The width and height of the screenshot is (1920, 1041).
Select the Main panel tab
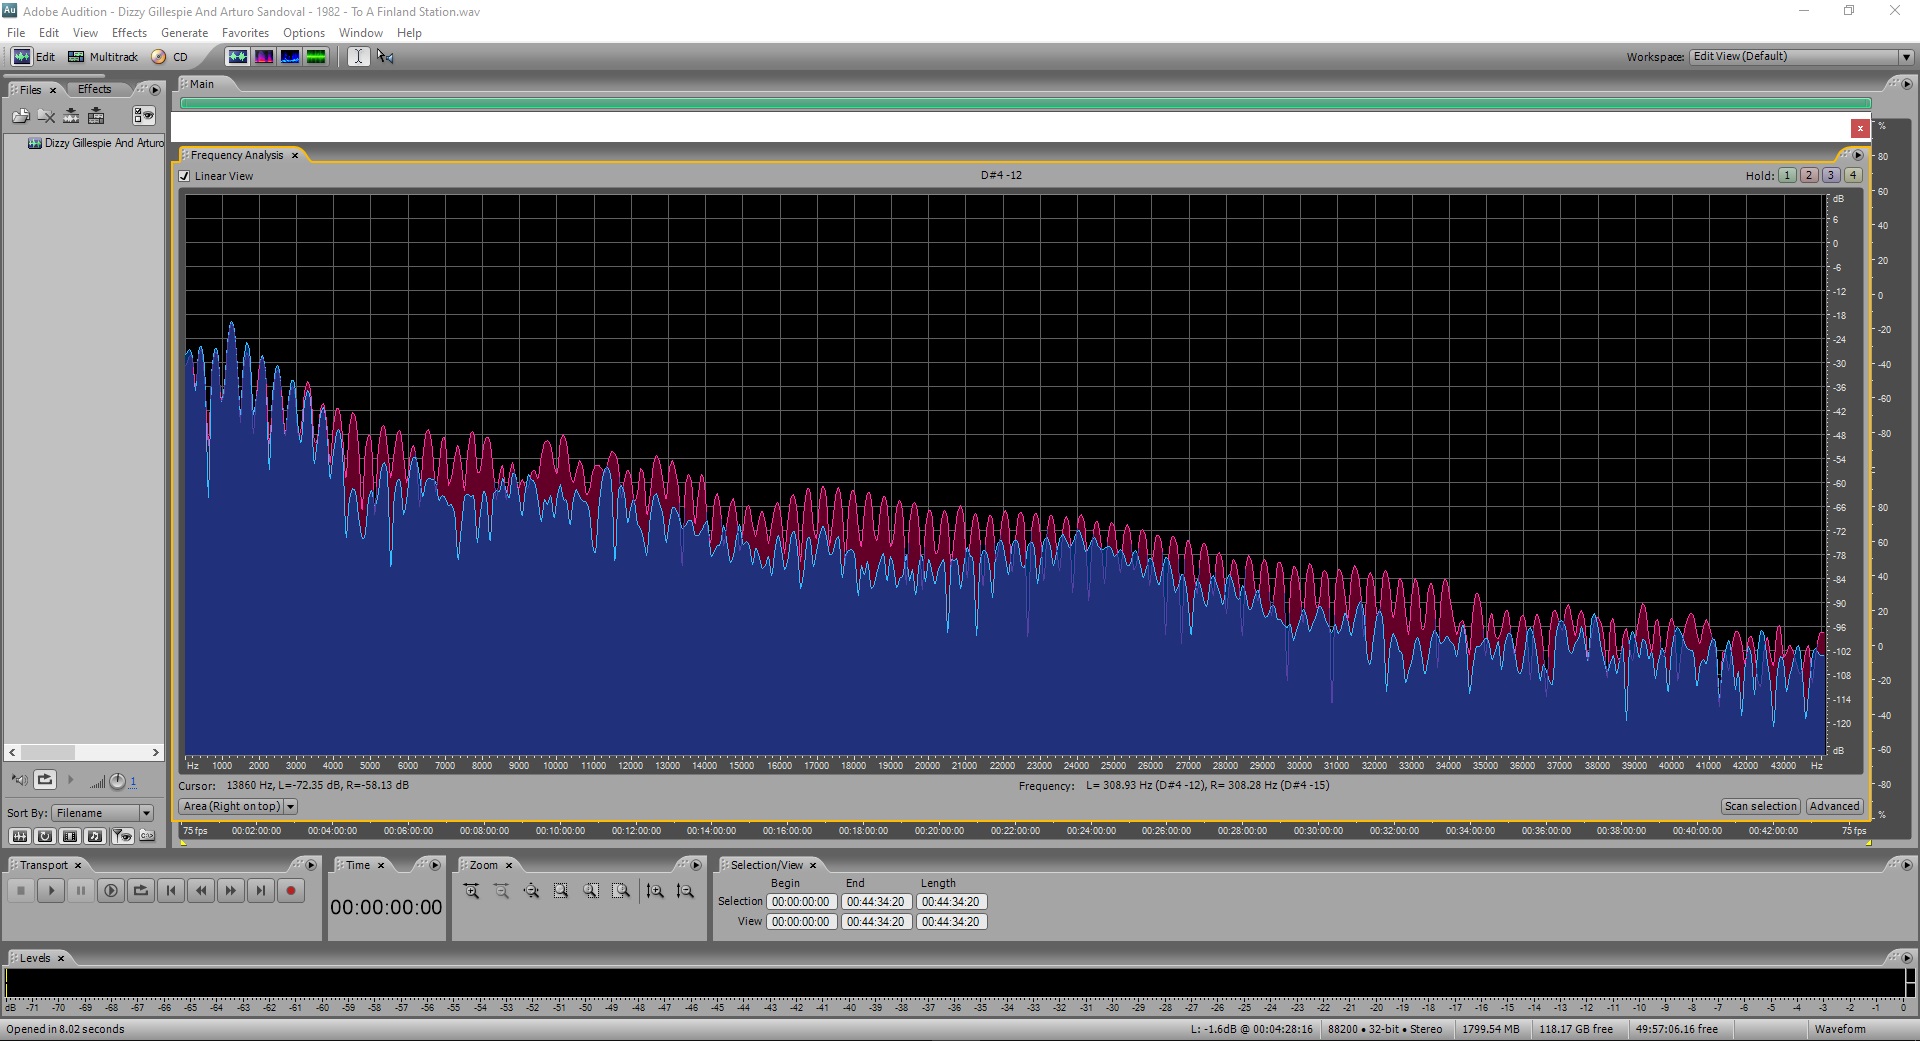[x=202, y=84]
